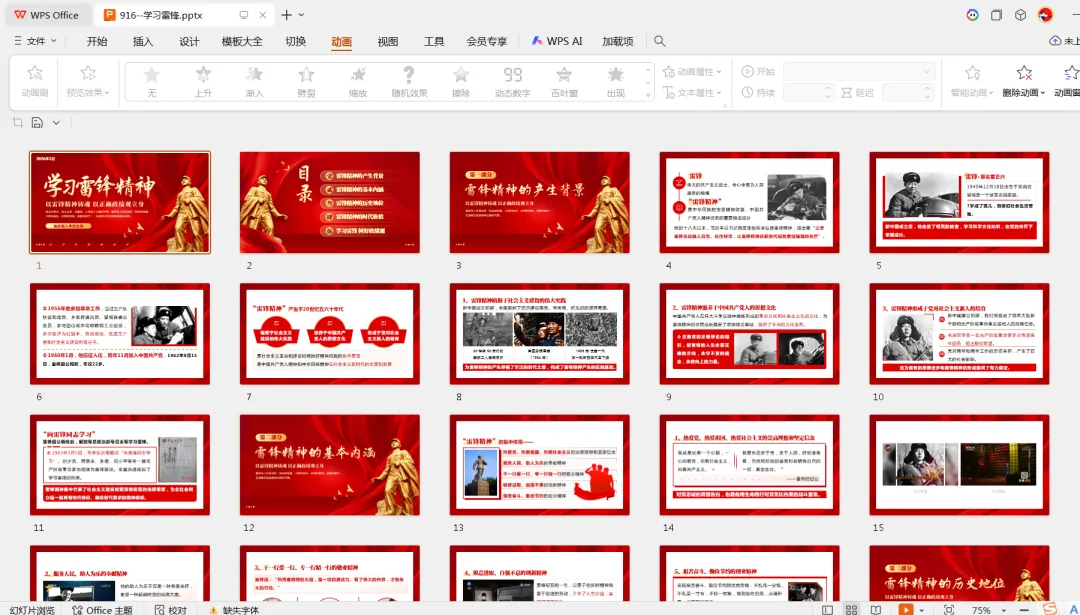The width and height of the screenshot is (1080, 615).
Task: Switch to the 设计 Design tab
Action: [x=189, y=41]
